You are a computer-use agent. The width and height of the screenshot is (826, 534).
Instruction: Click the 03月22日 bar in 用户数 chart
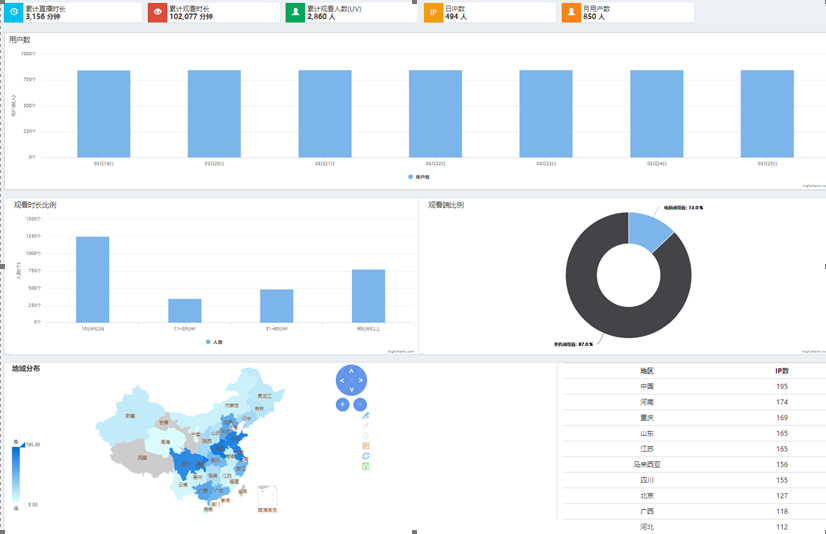pos(436,114)
